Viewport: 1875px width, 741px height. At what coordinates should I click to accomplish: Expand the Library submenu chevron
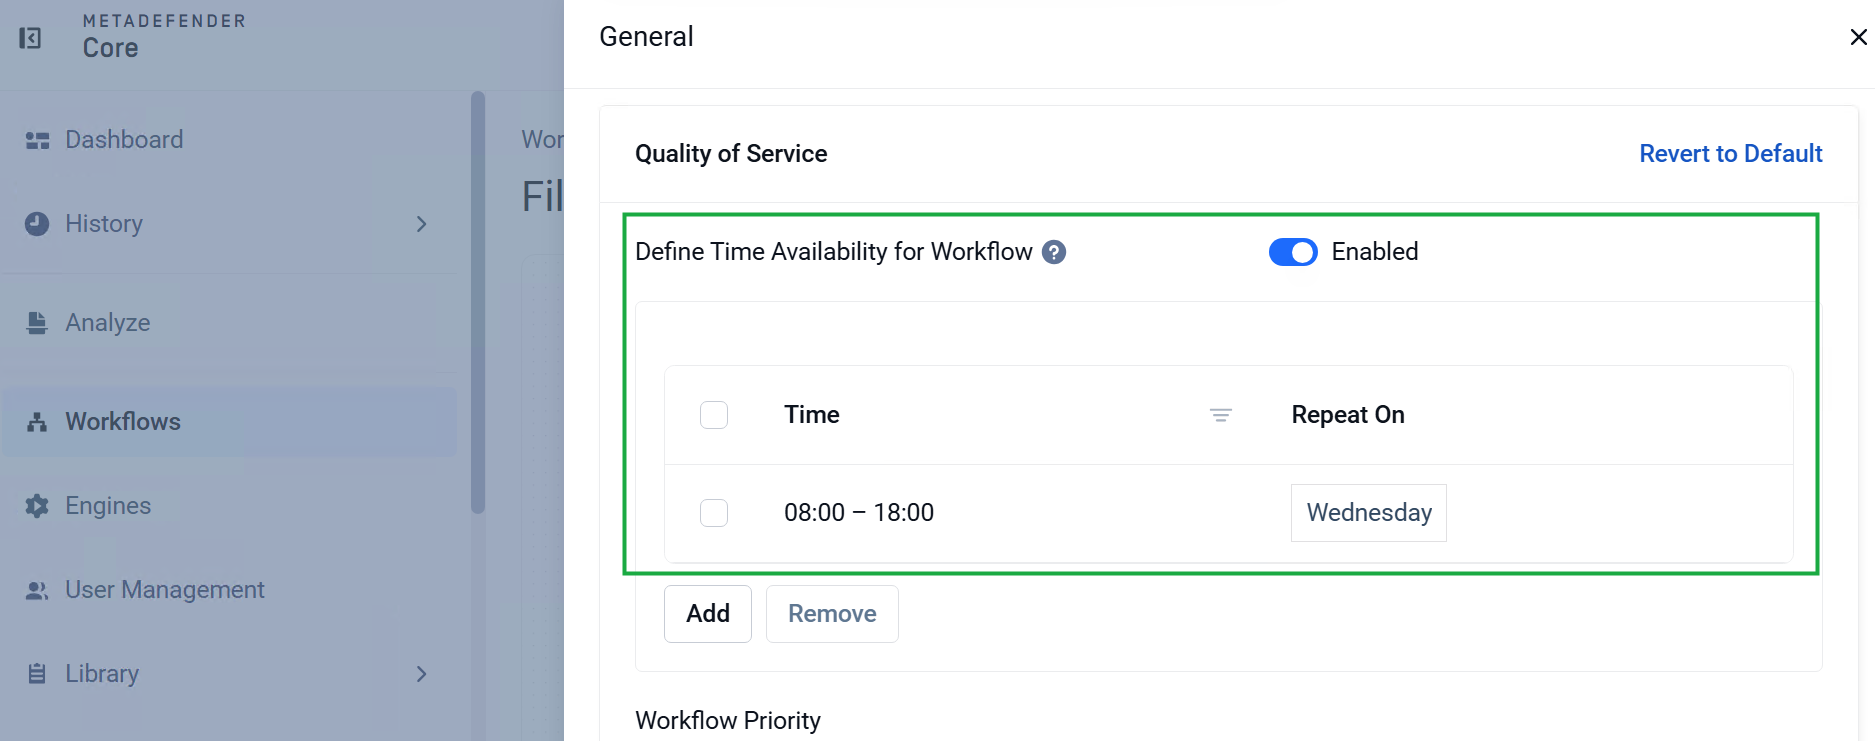coord(422,674)
